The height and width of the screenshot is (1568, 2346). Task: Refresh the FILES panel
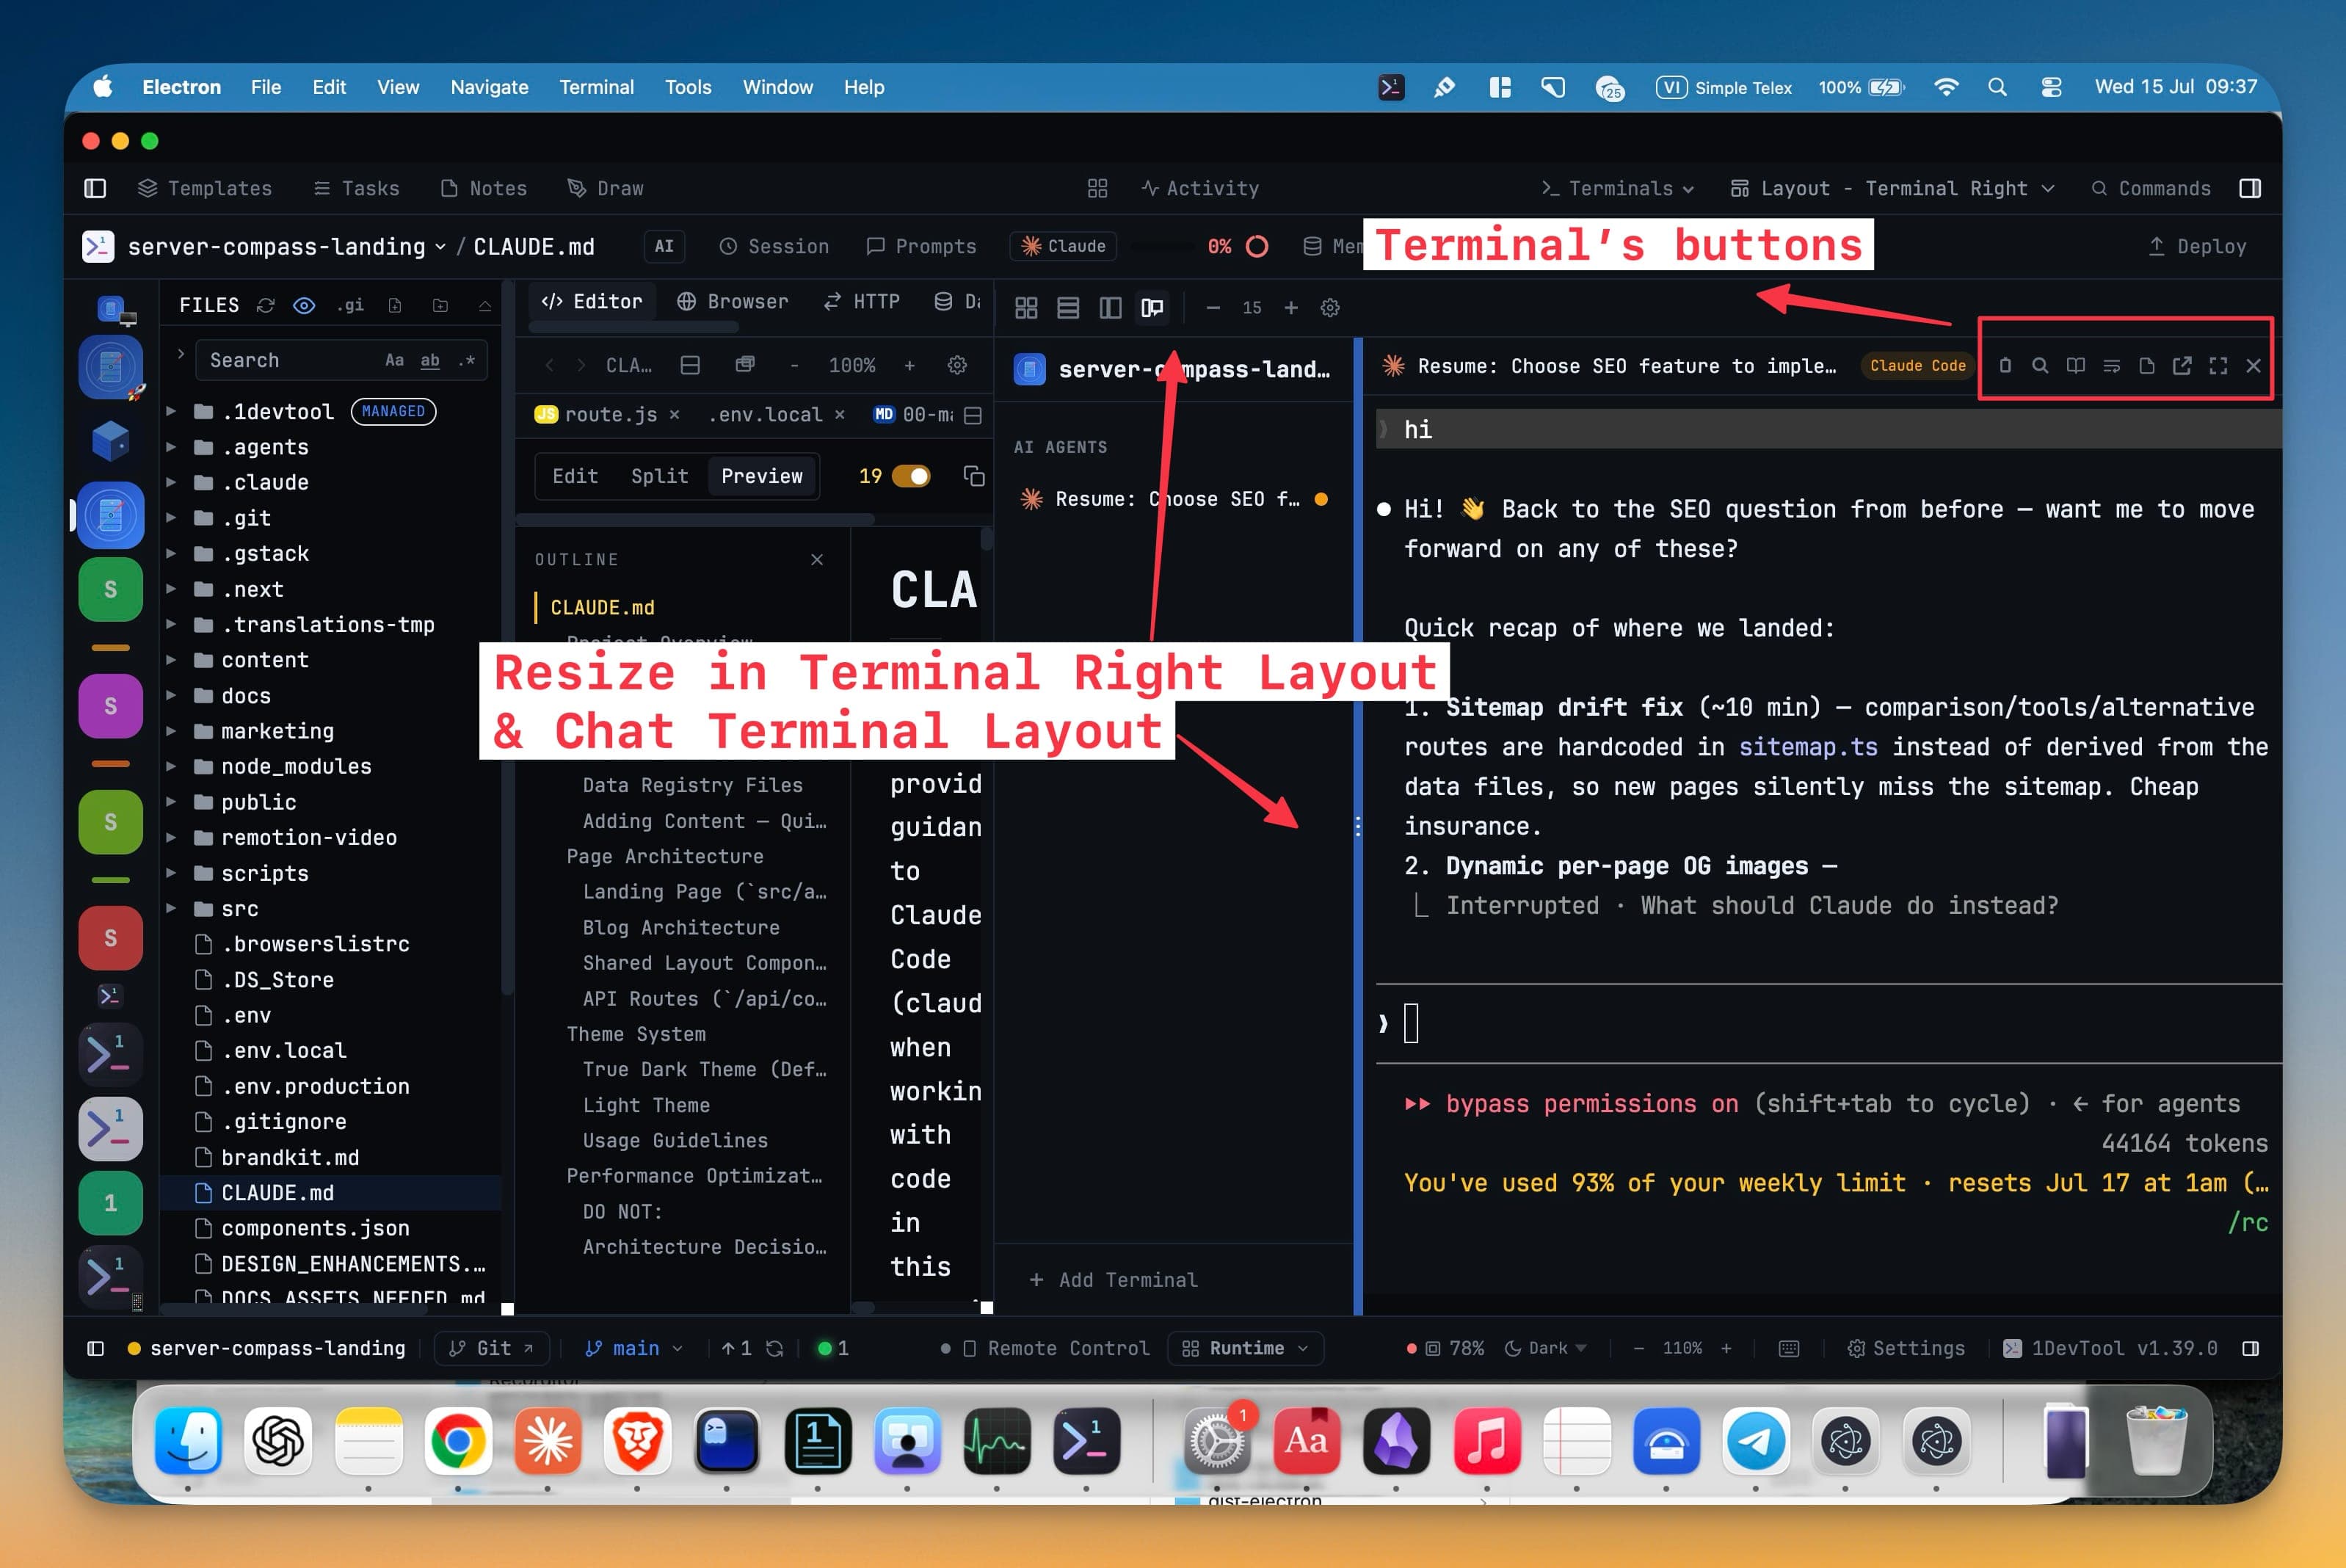coord(265,305)
